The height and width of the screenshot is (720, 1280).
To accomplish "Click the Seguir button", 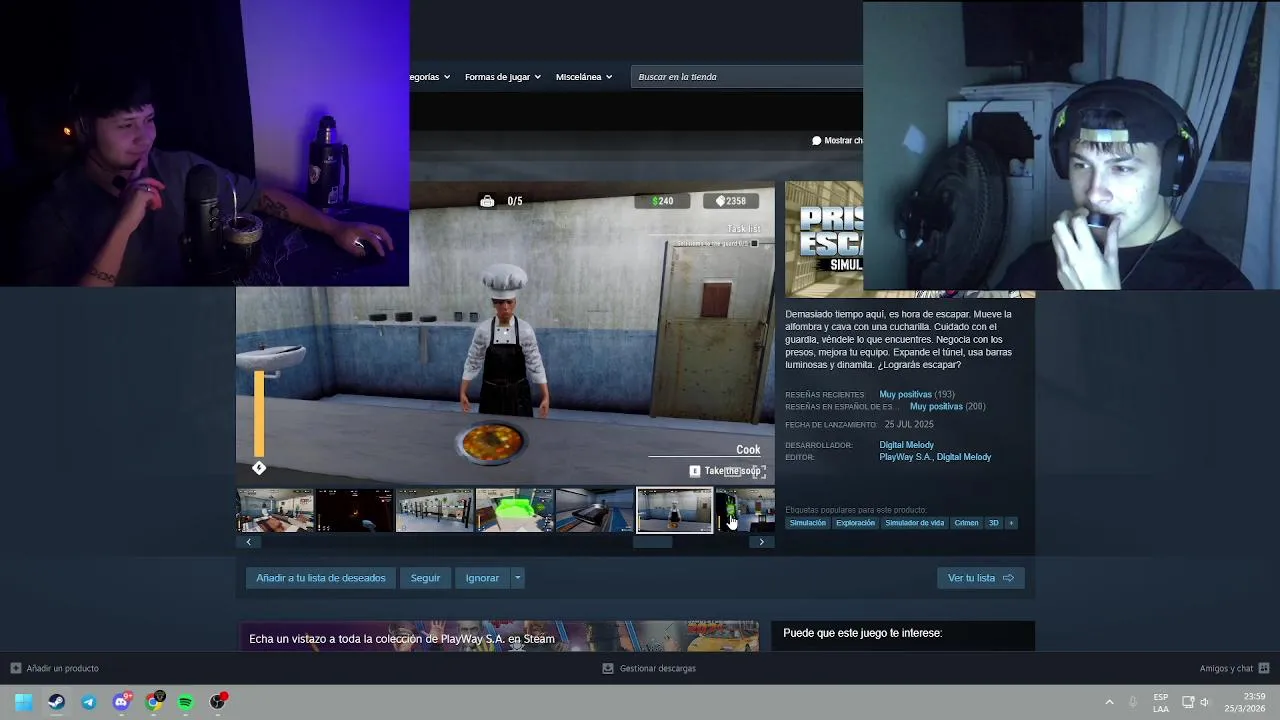I will point(425,578).
